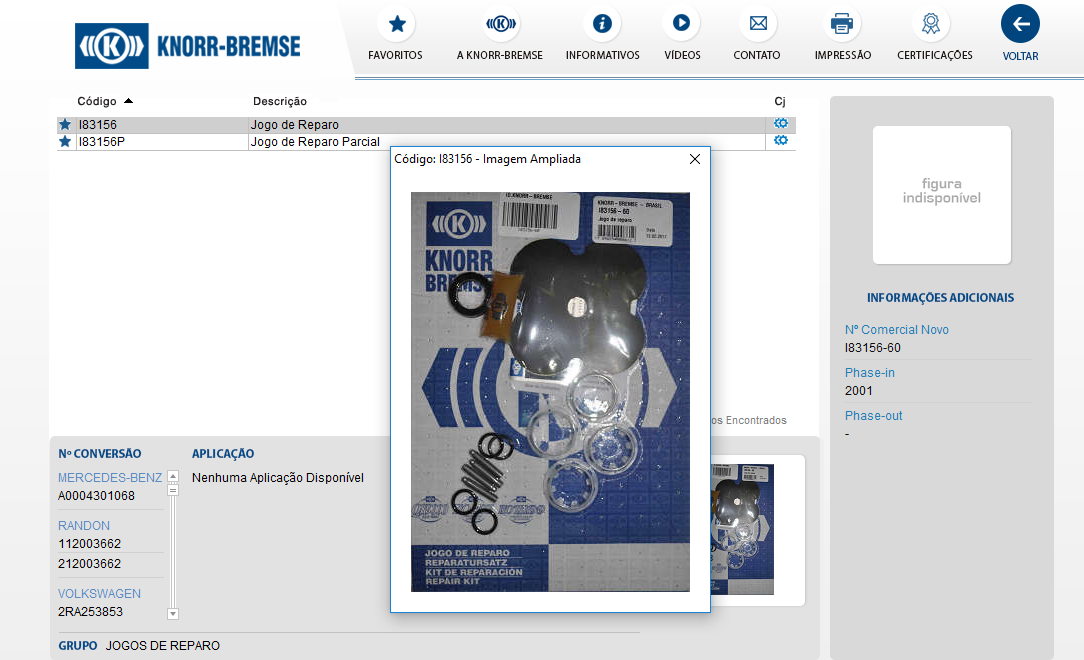The height and width of the screenshot is (660, 1084).
Task: Close the Imagem Ampliada popup
Action: (x=695, y=159)
